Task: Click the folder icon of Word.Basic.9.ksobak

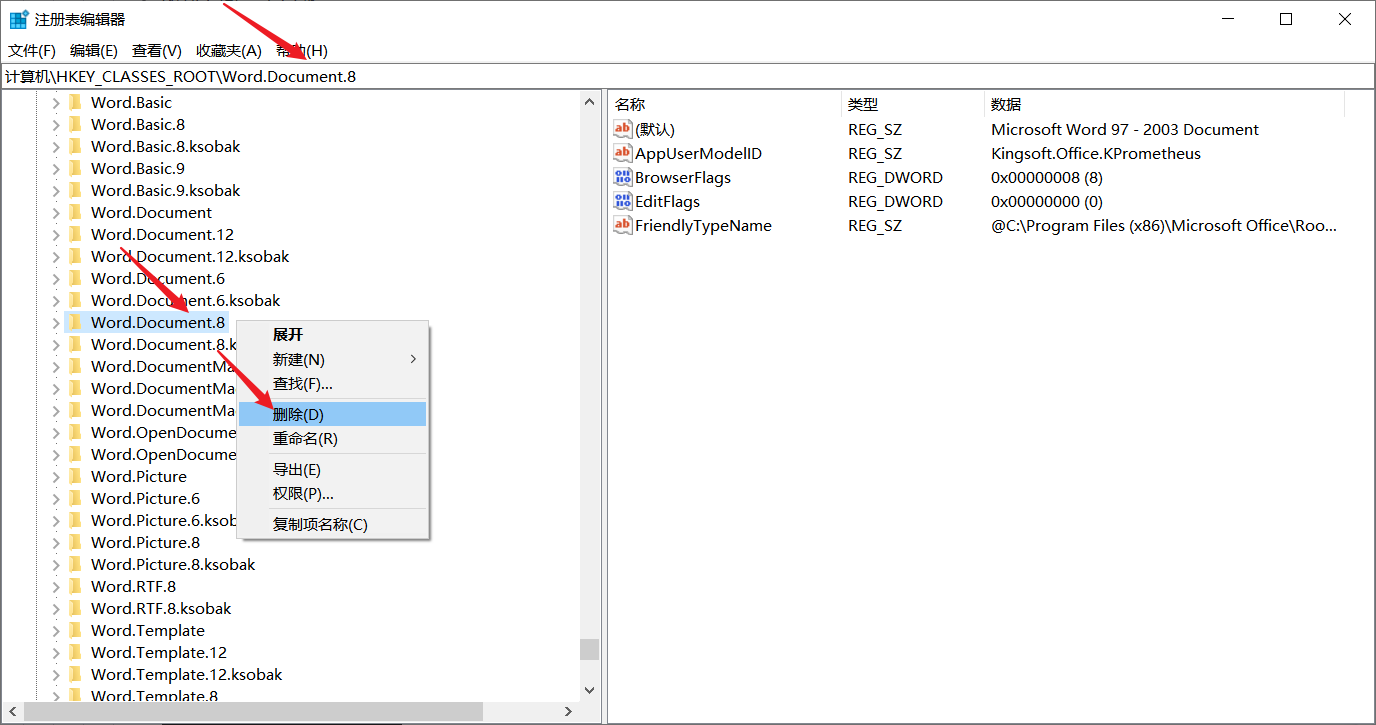Action: click(75, 190)
